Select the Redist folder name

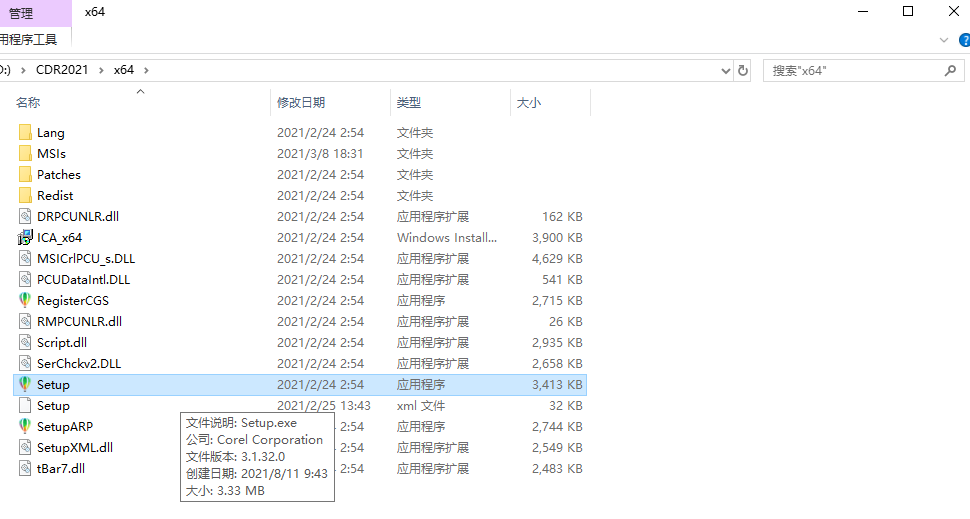point(55,195)
